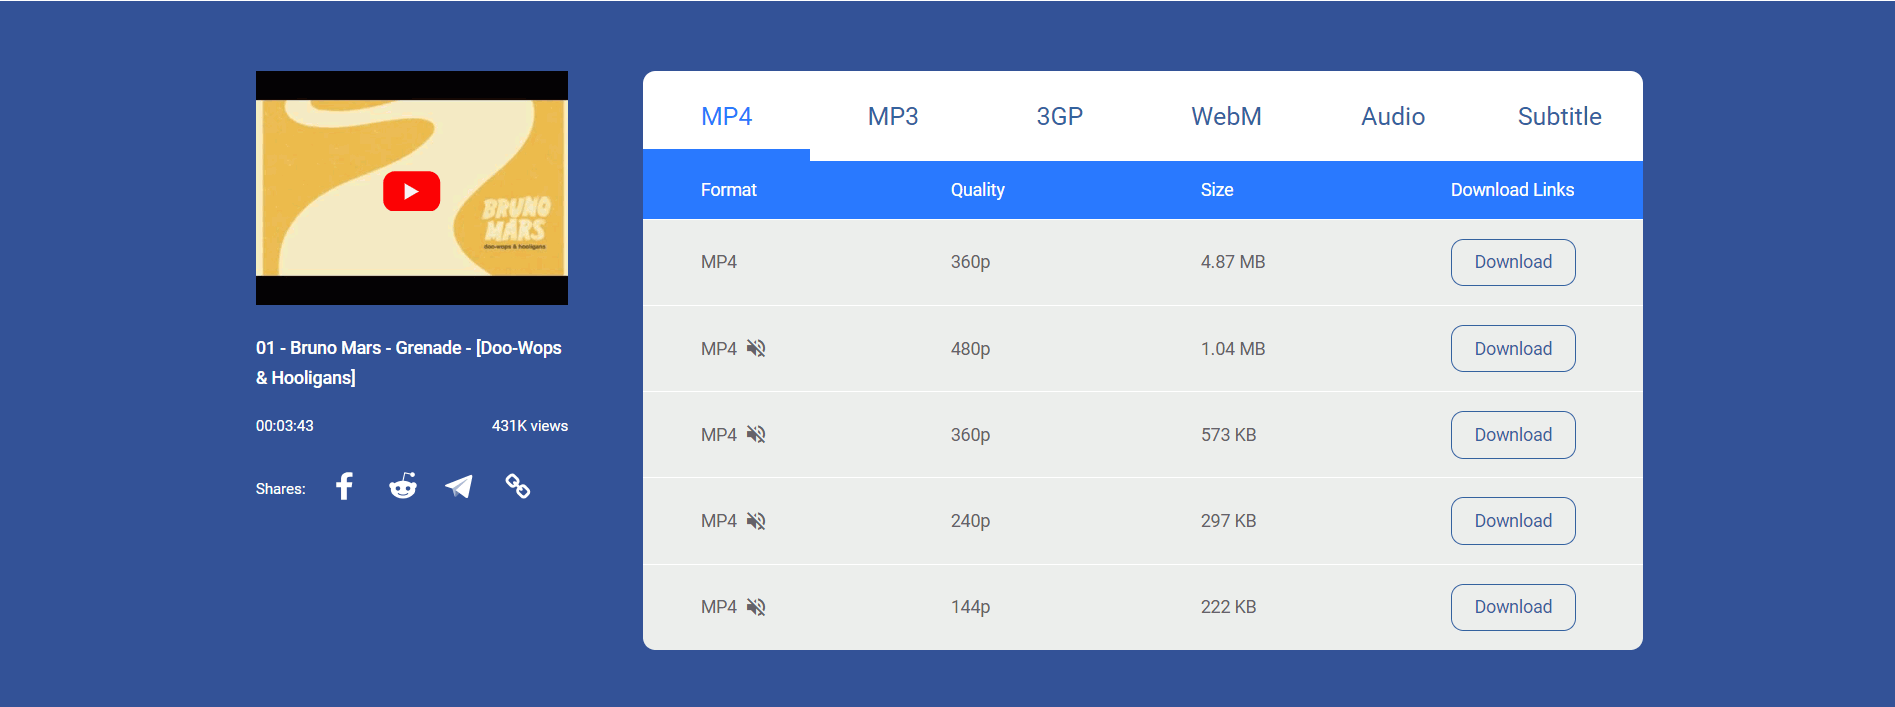The image size is (1895, 707).
Task: Click the video title text
Action: 409,362
